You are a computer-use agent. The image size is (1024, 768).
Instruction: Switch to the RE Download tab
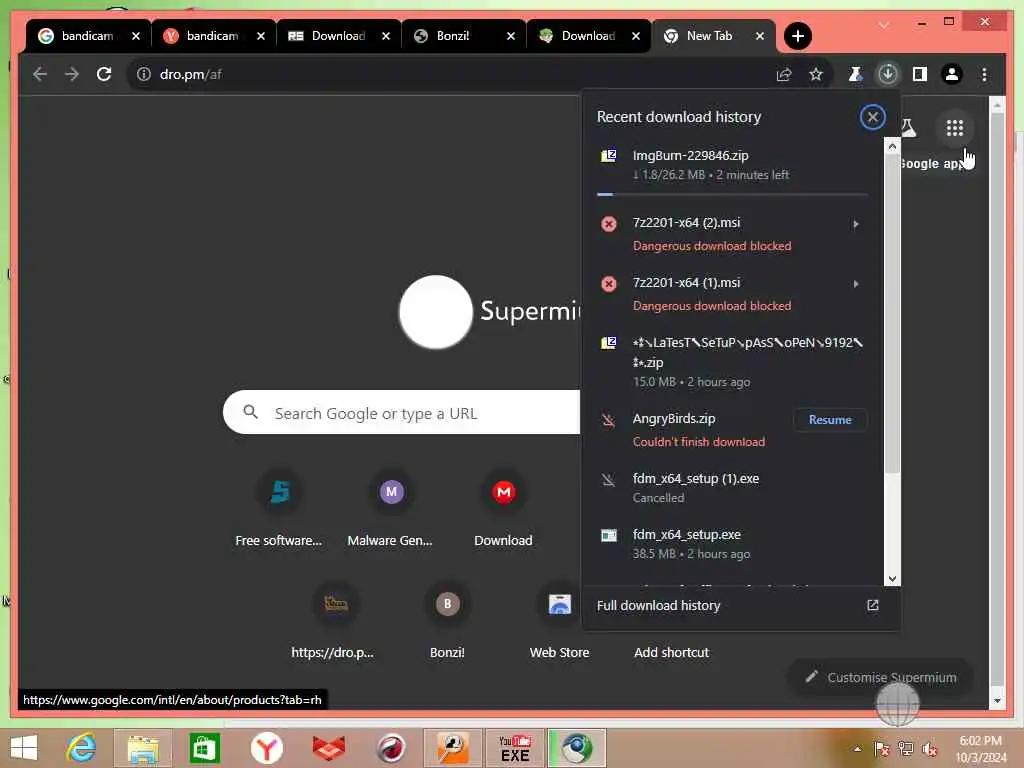338,36
